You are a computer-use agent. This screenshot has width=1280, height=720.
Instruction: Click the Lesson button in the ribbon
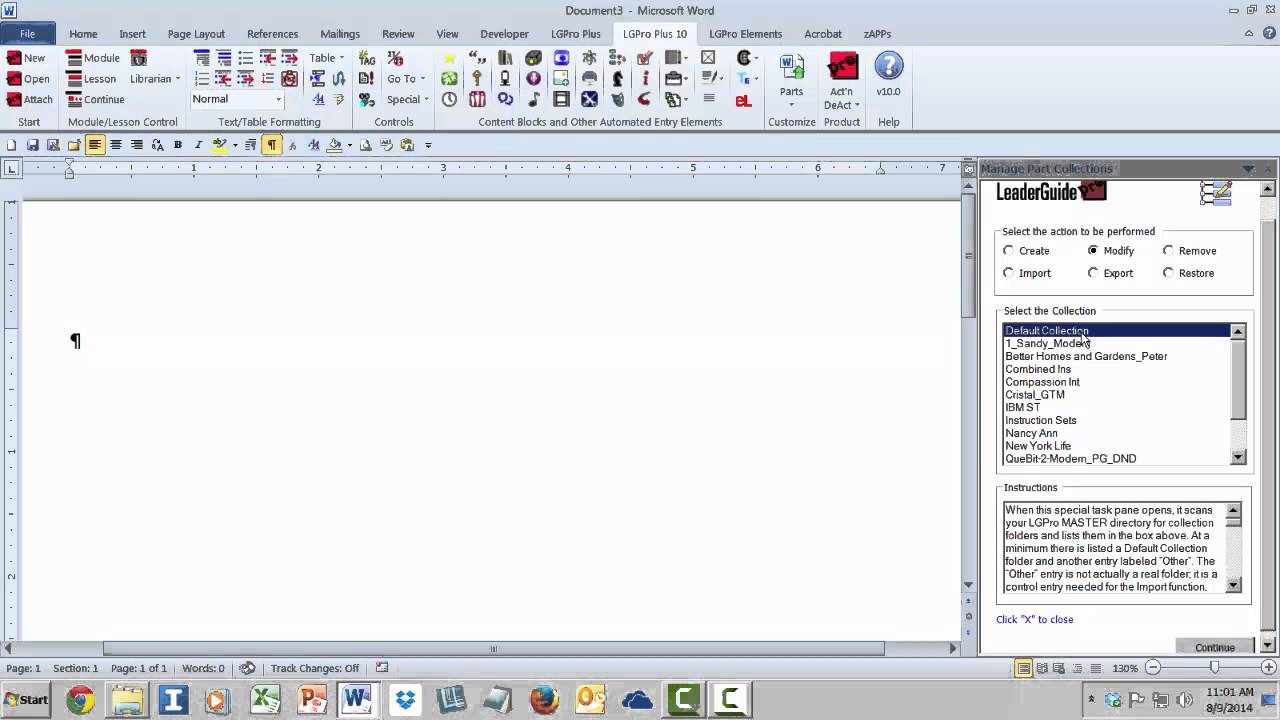pyautogui.click(x=92, y=79)
